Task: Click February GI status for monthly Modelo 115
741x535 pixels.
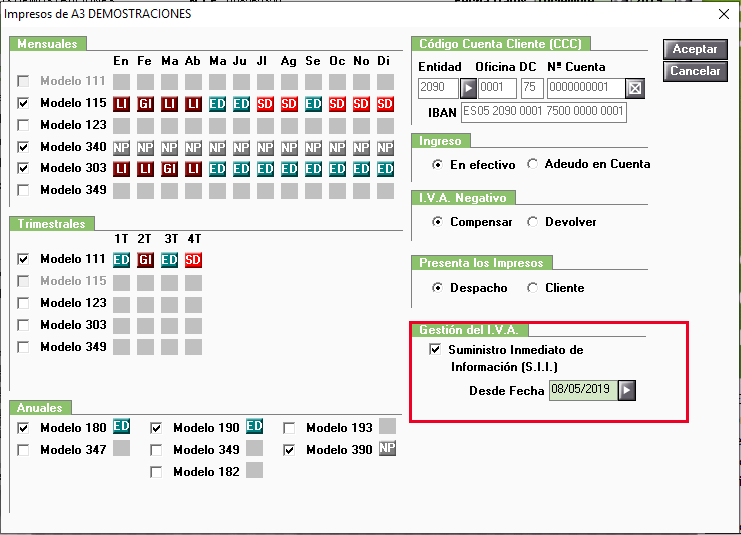Action: click(146, 104)
